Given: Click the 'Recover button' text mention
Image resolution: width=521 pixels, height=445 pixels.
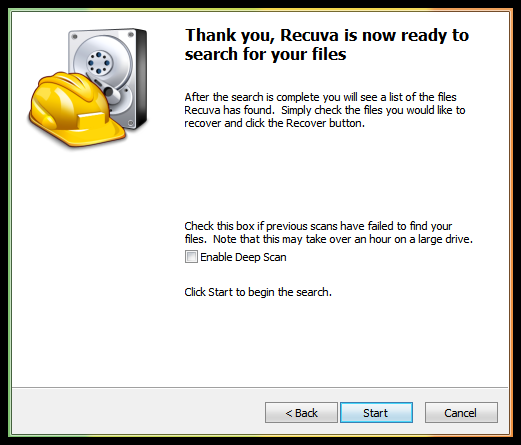Looking at the screenshot, I should coord(325,123).
